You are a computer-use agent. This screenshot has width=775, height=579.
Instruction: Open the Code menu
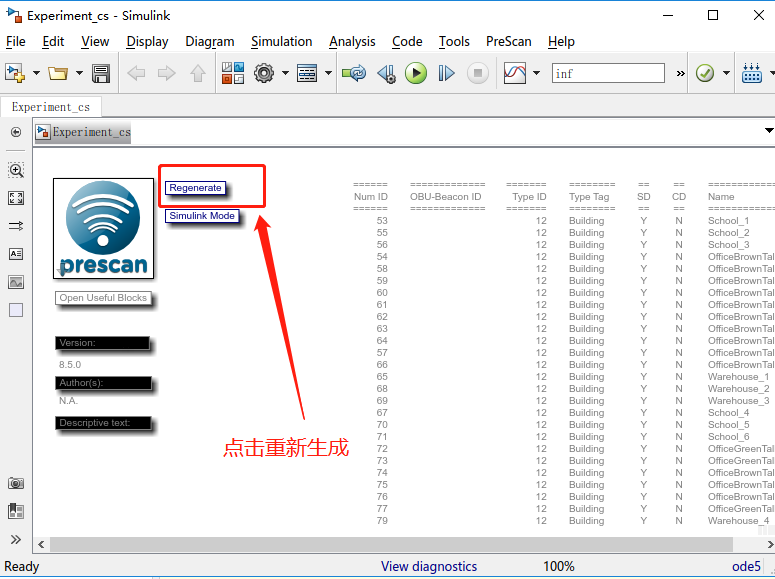click(407, 42)
